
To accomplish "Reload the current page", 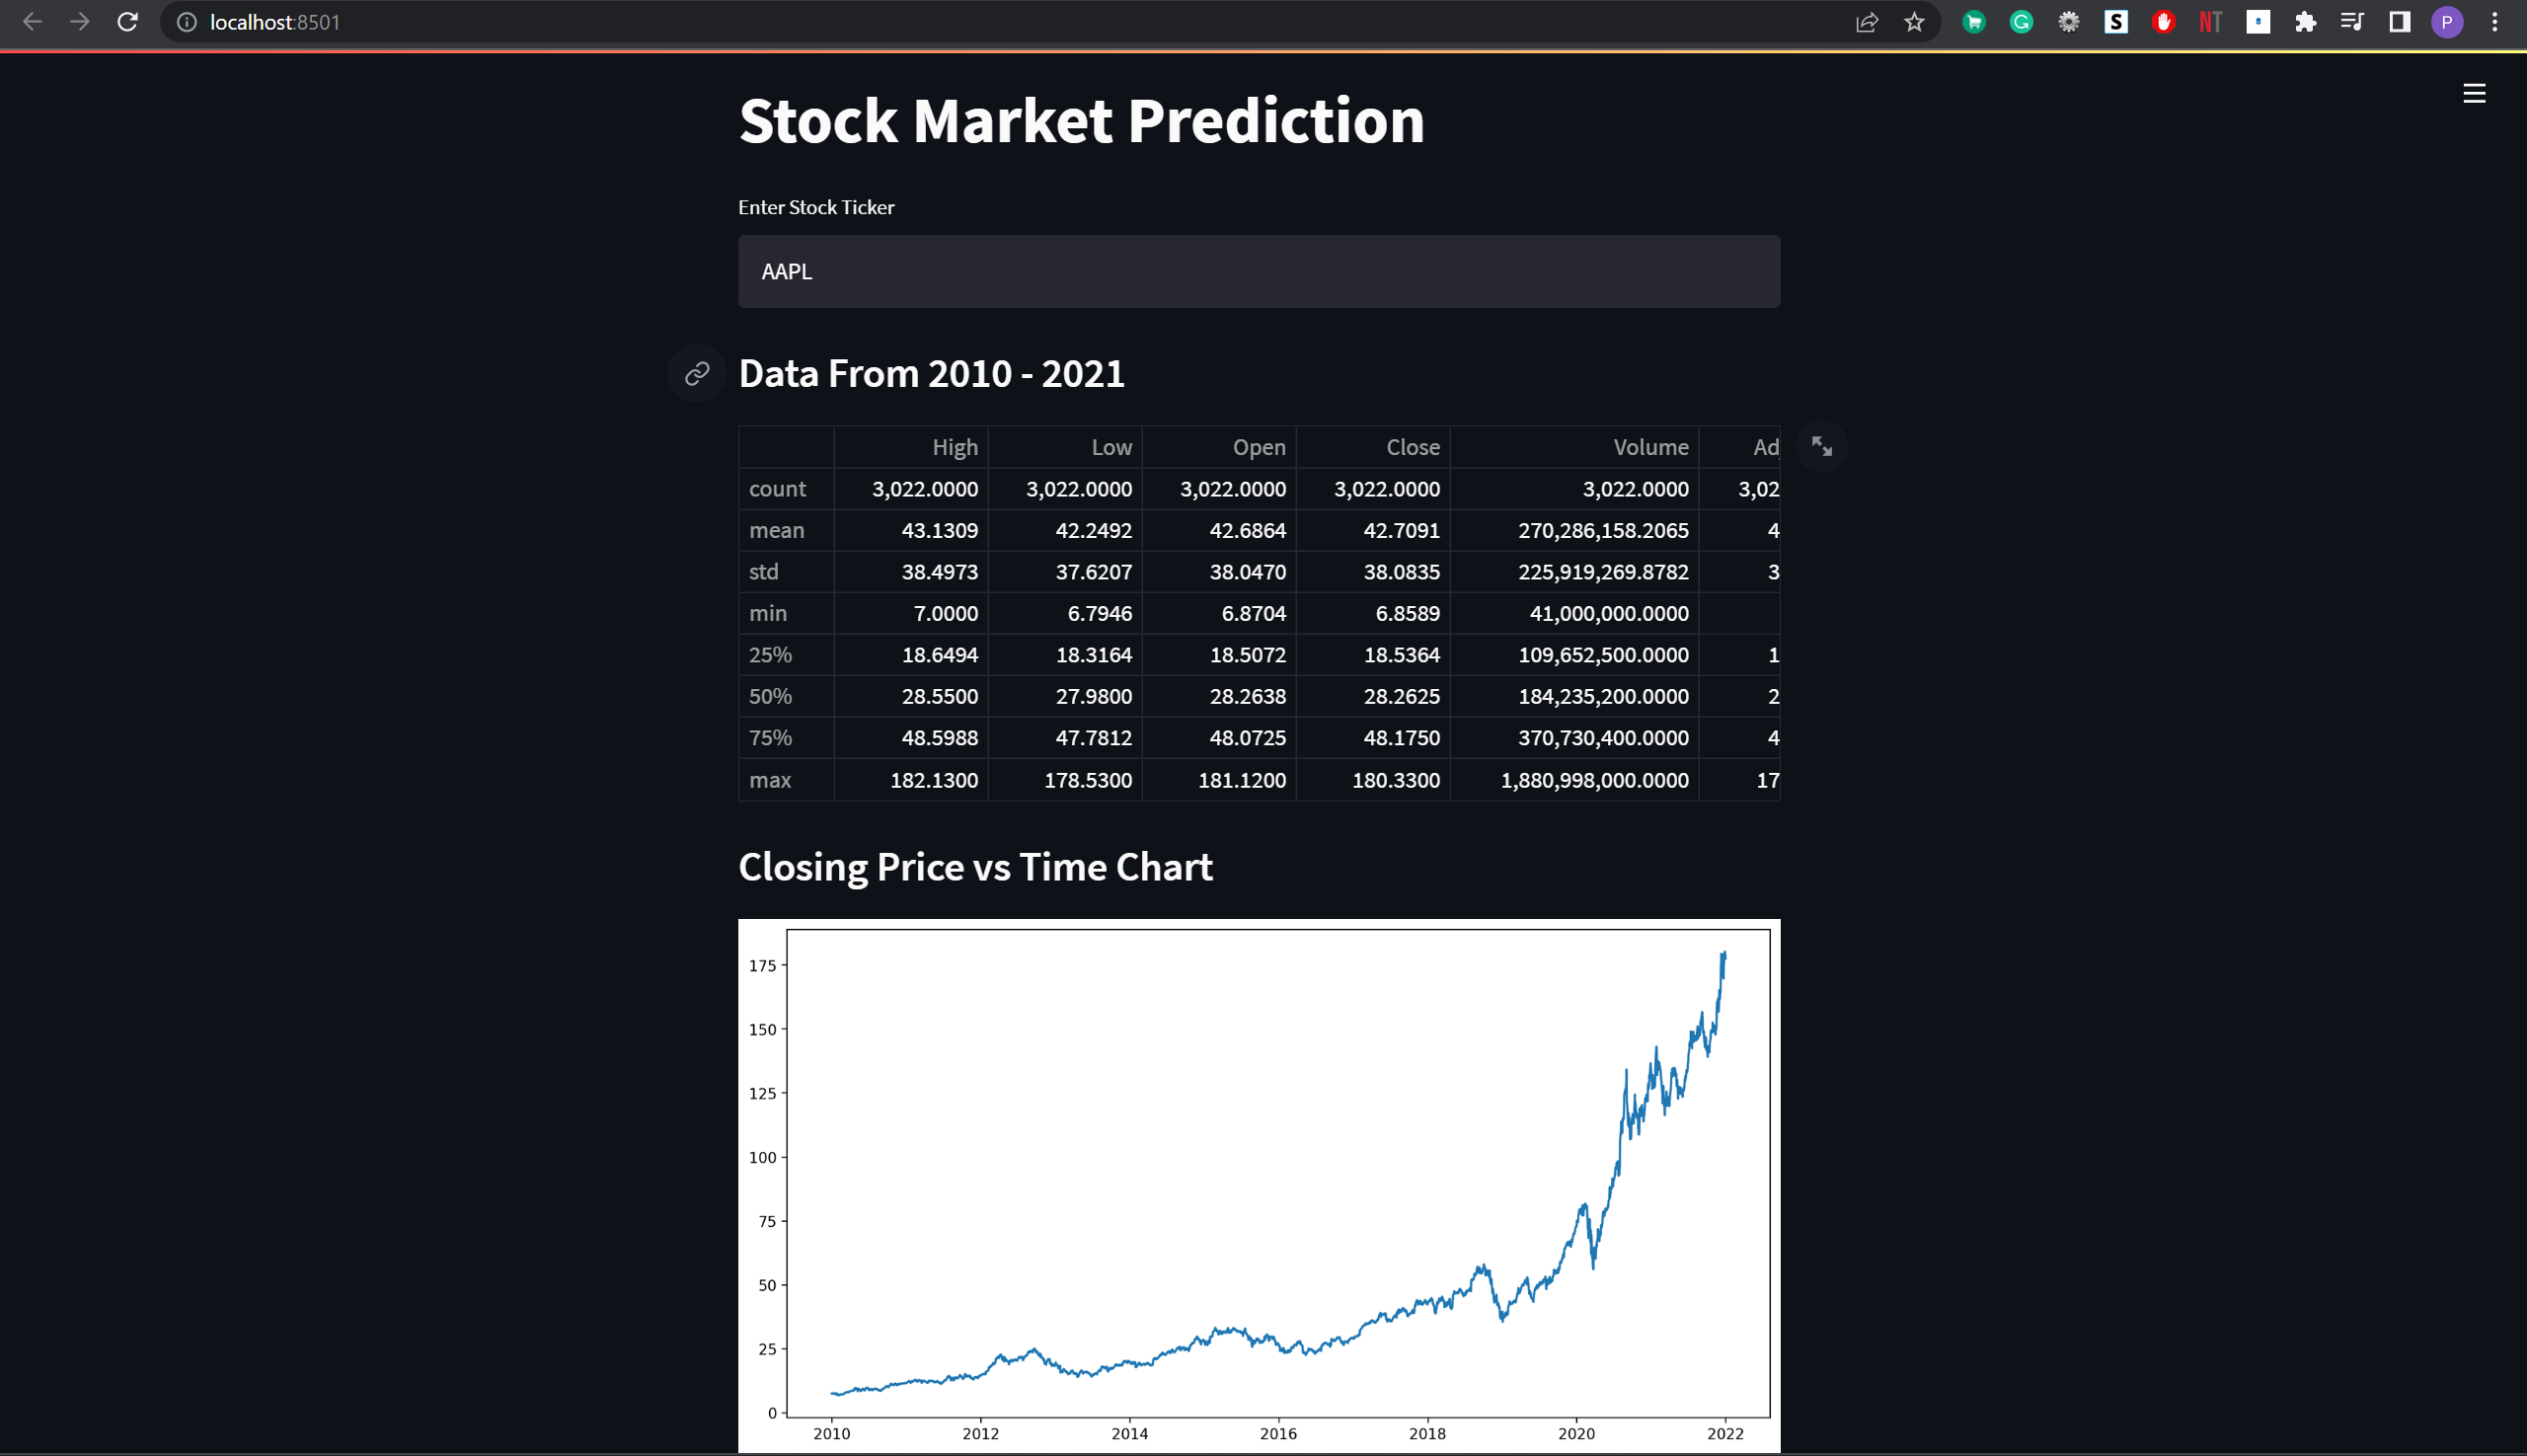I will point(127,21).
